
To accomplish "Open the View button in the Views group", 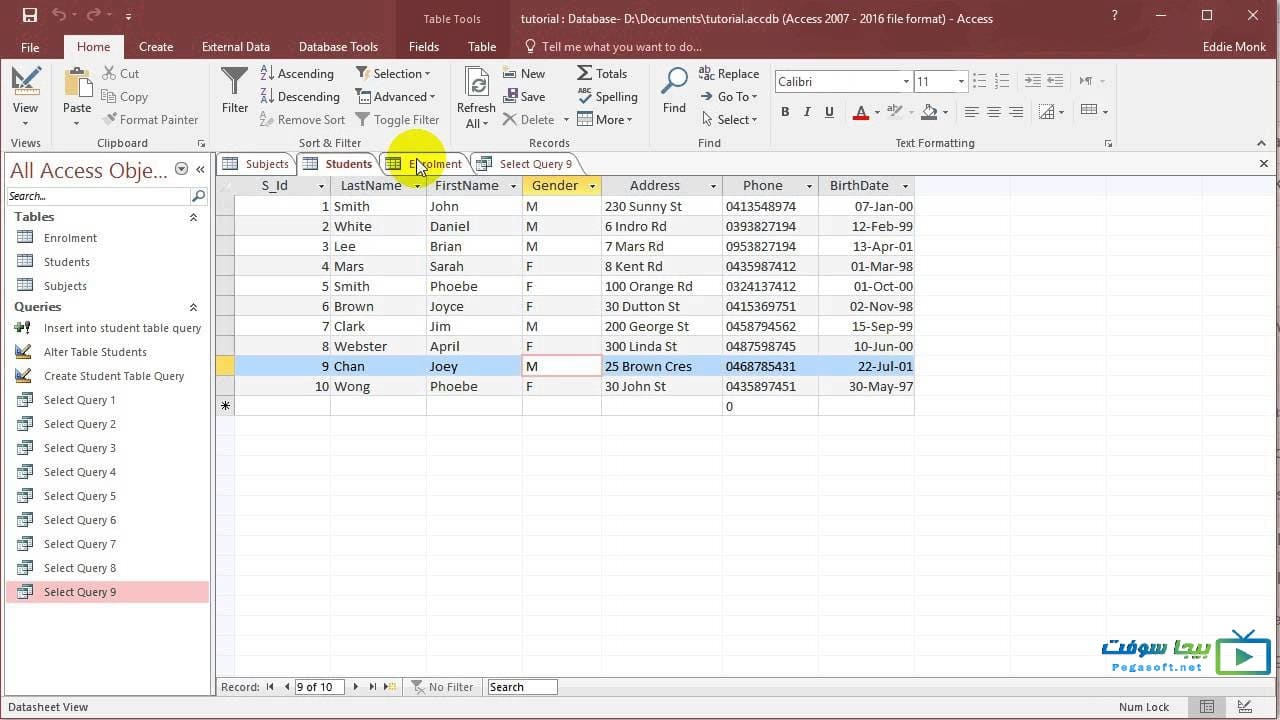I will [25, 97].
